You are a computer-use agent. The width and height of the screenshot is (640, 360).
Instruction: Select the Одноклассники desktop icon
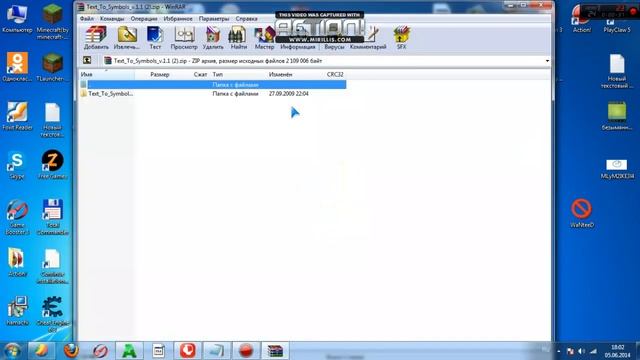[x=17, y=67]
